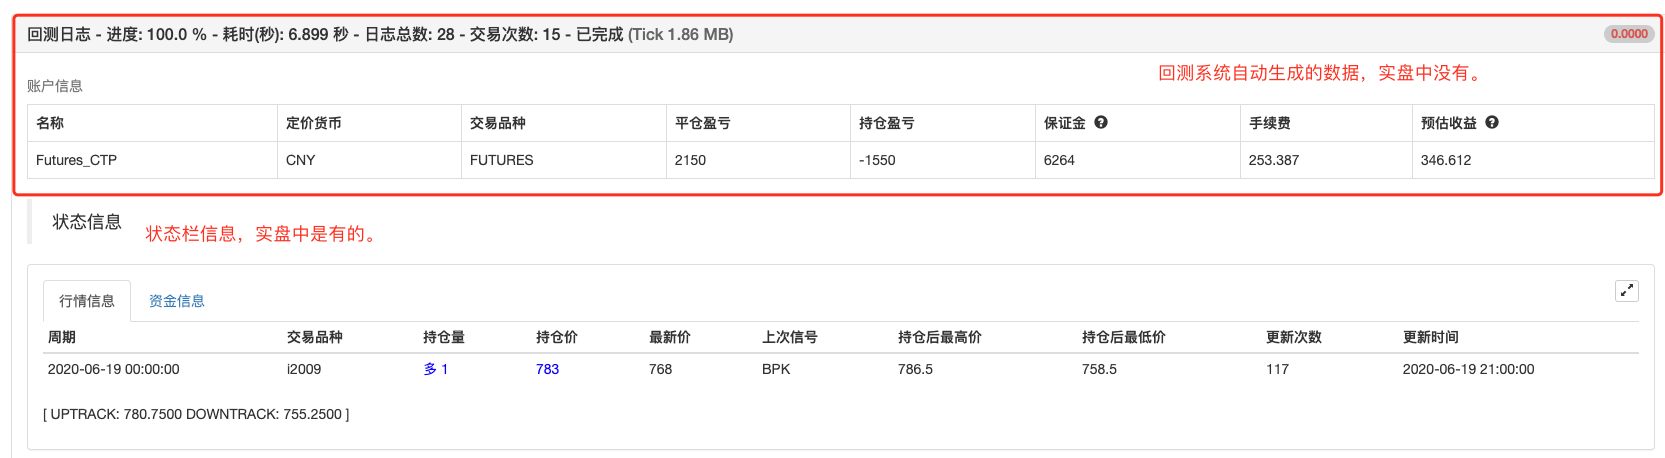Click the 更新时间 column header

[1430, 337]
